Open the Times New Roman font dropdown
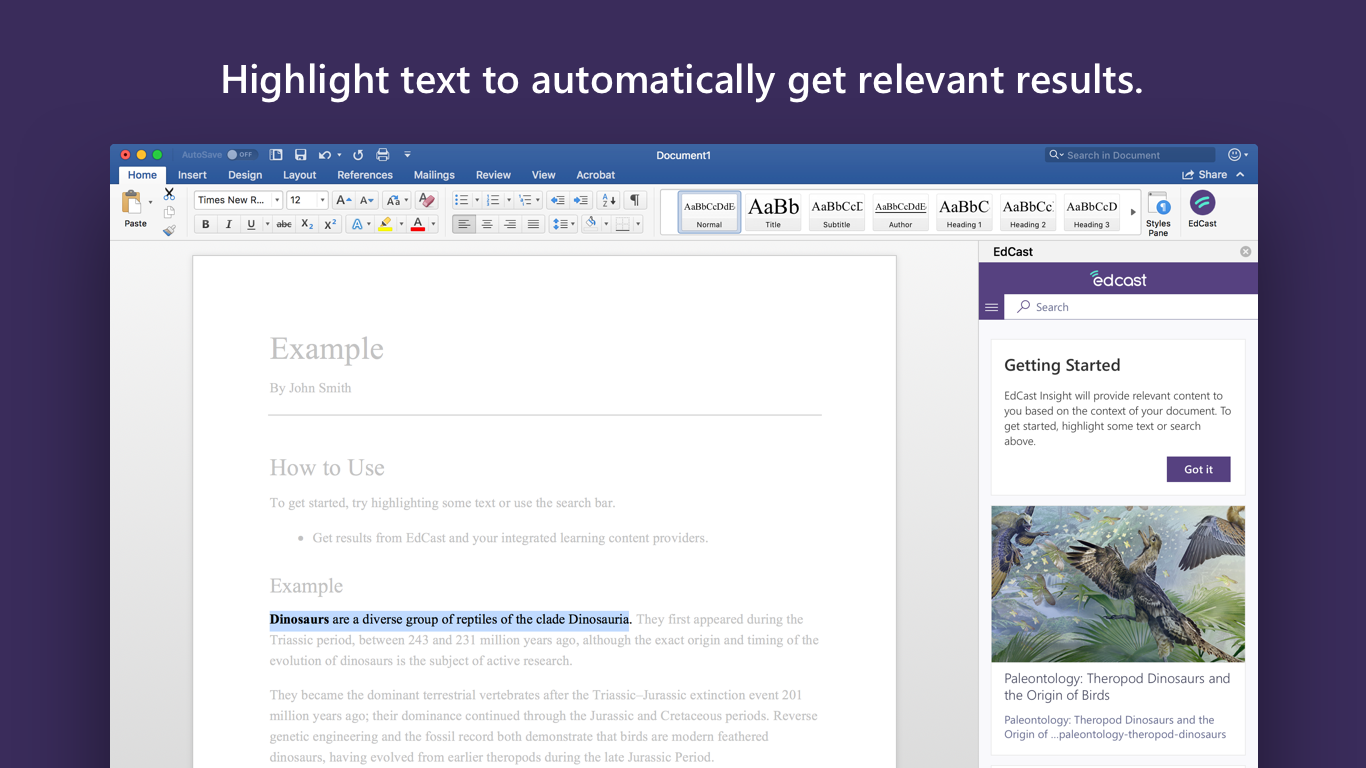Image resolution: width=1366 pixels, height=768 pixels. pyautogui.click(x=277, y=200)
